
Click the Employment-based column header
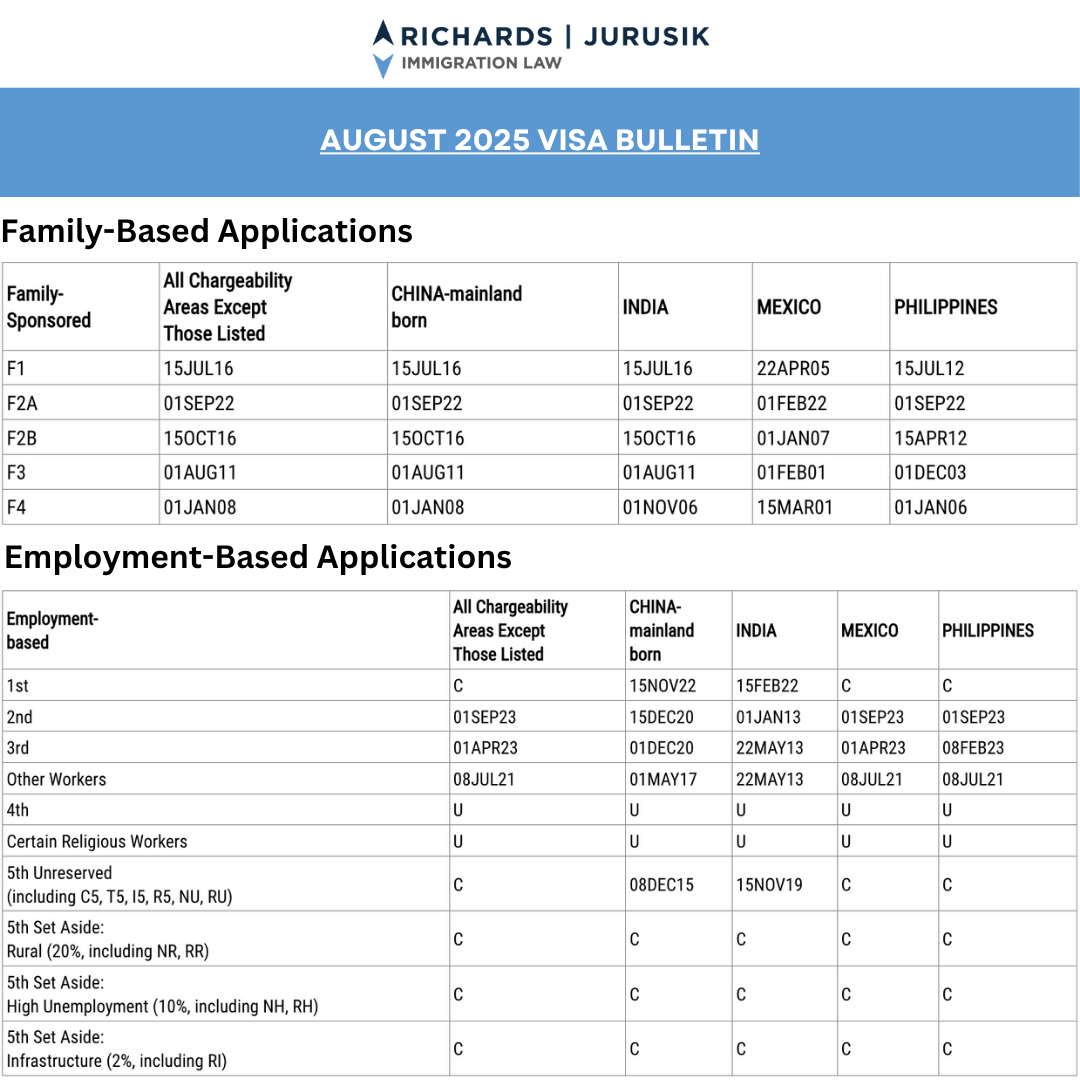point(52,630)
